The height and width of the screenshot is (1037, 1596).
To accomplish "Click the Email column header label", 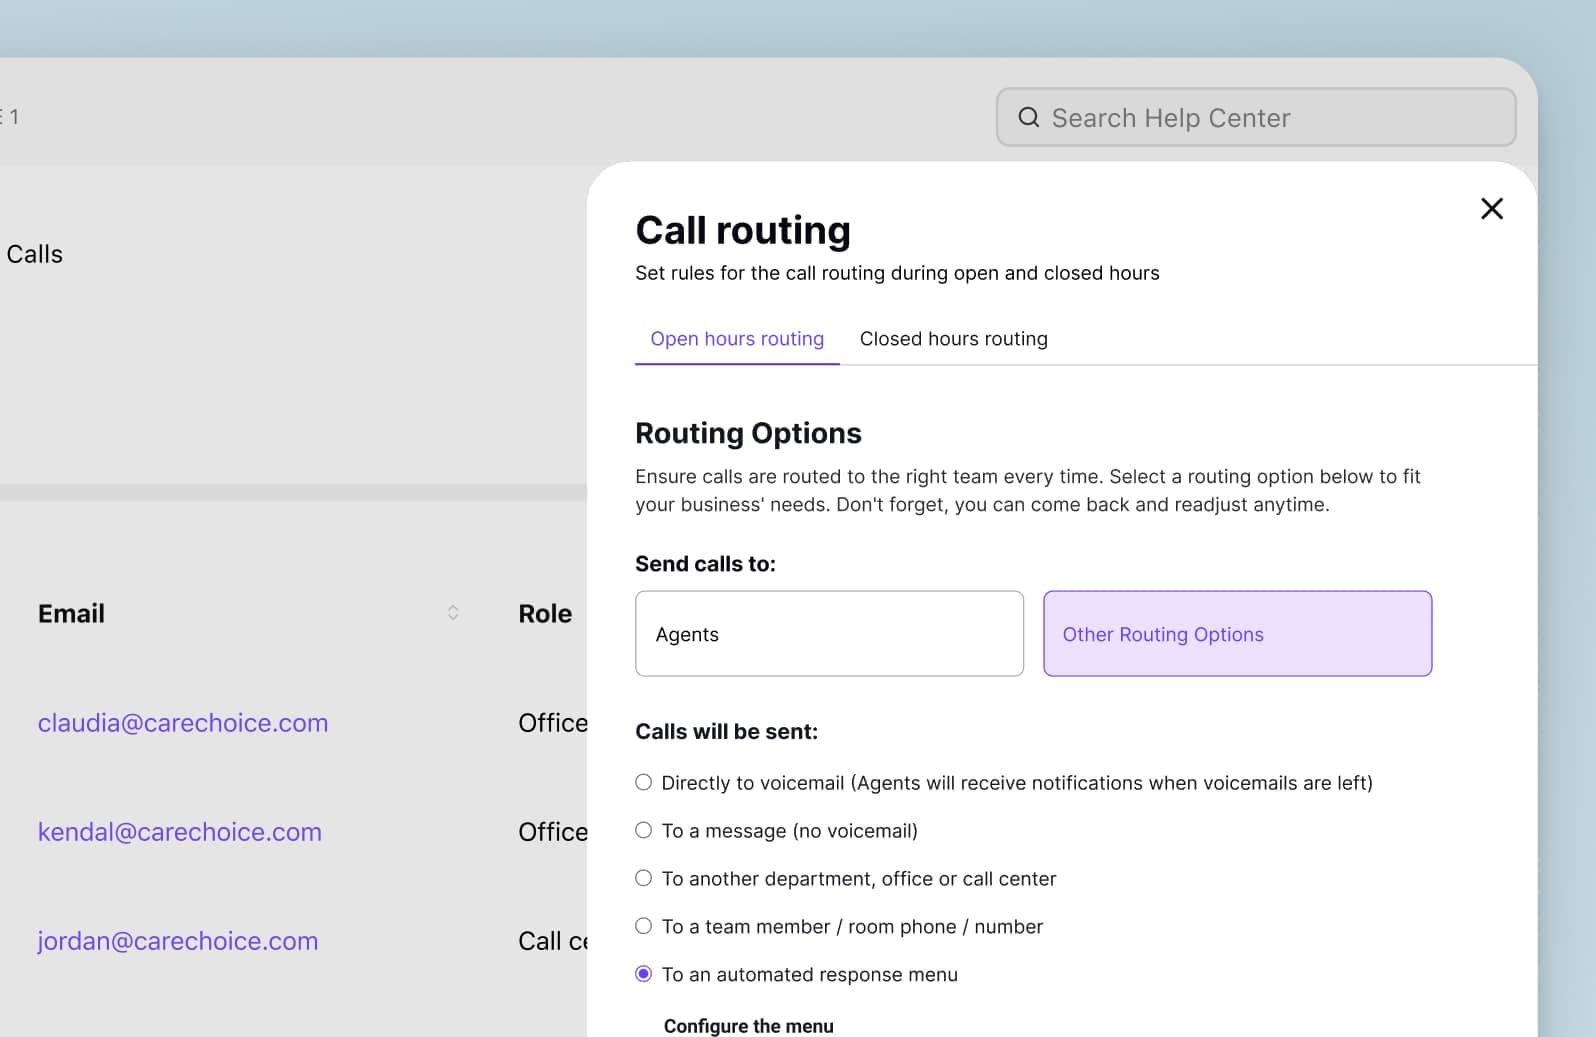I will (71, 614).
